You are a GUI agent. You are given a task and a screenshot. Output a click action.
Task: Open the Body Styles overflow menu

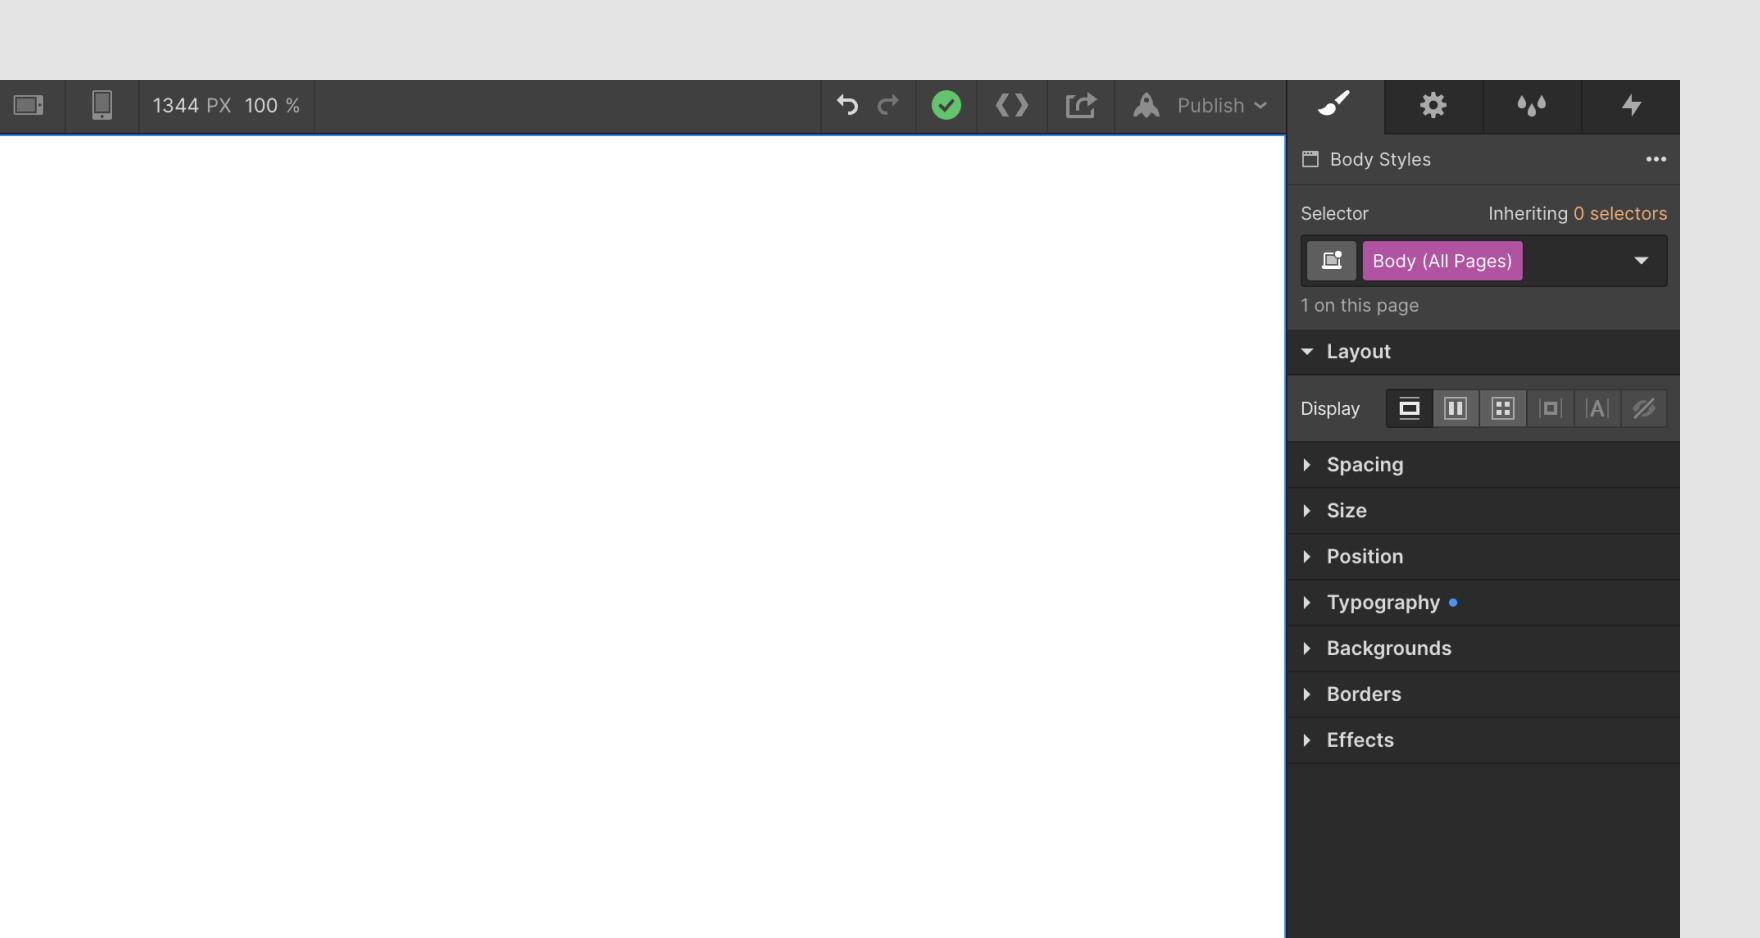1655,159
